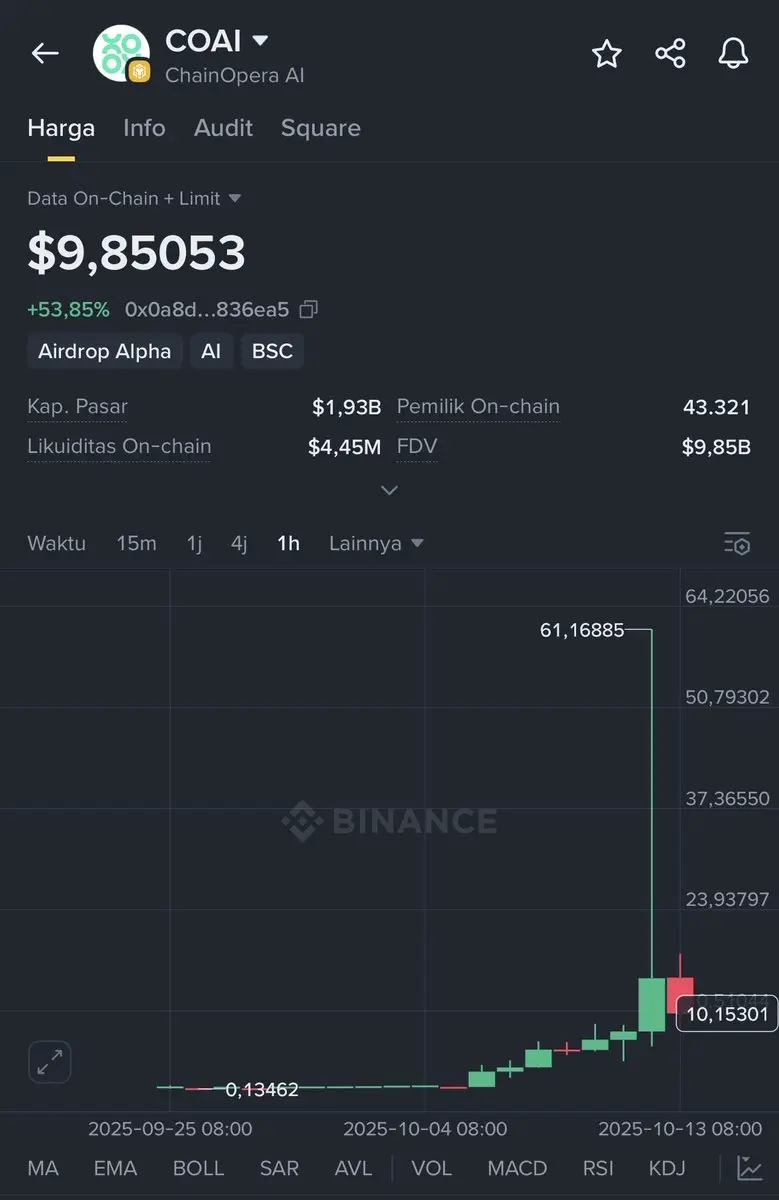Tap the back arrow icon
Viewport: 779px width, 1200px height.
45,53
